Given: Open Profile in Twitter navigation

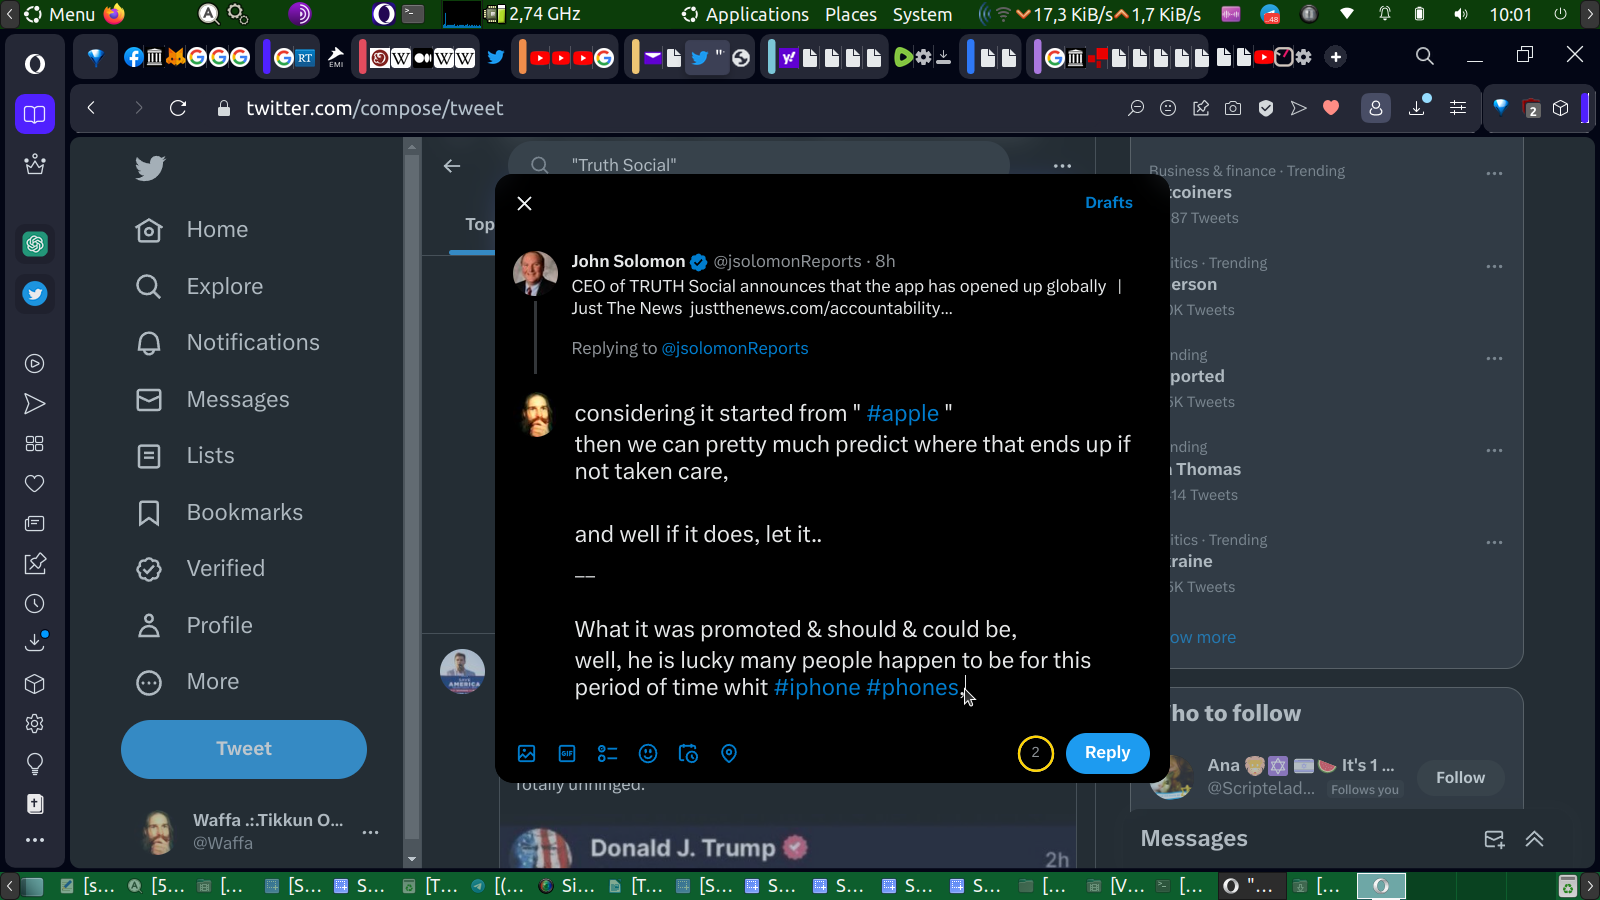Looking at the screenshot, I should [194, 626].
